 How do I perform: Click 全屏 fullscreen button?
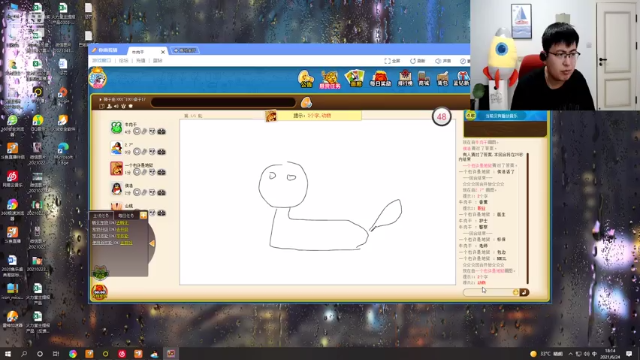point(392,61)
